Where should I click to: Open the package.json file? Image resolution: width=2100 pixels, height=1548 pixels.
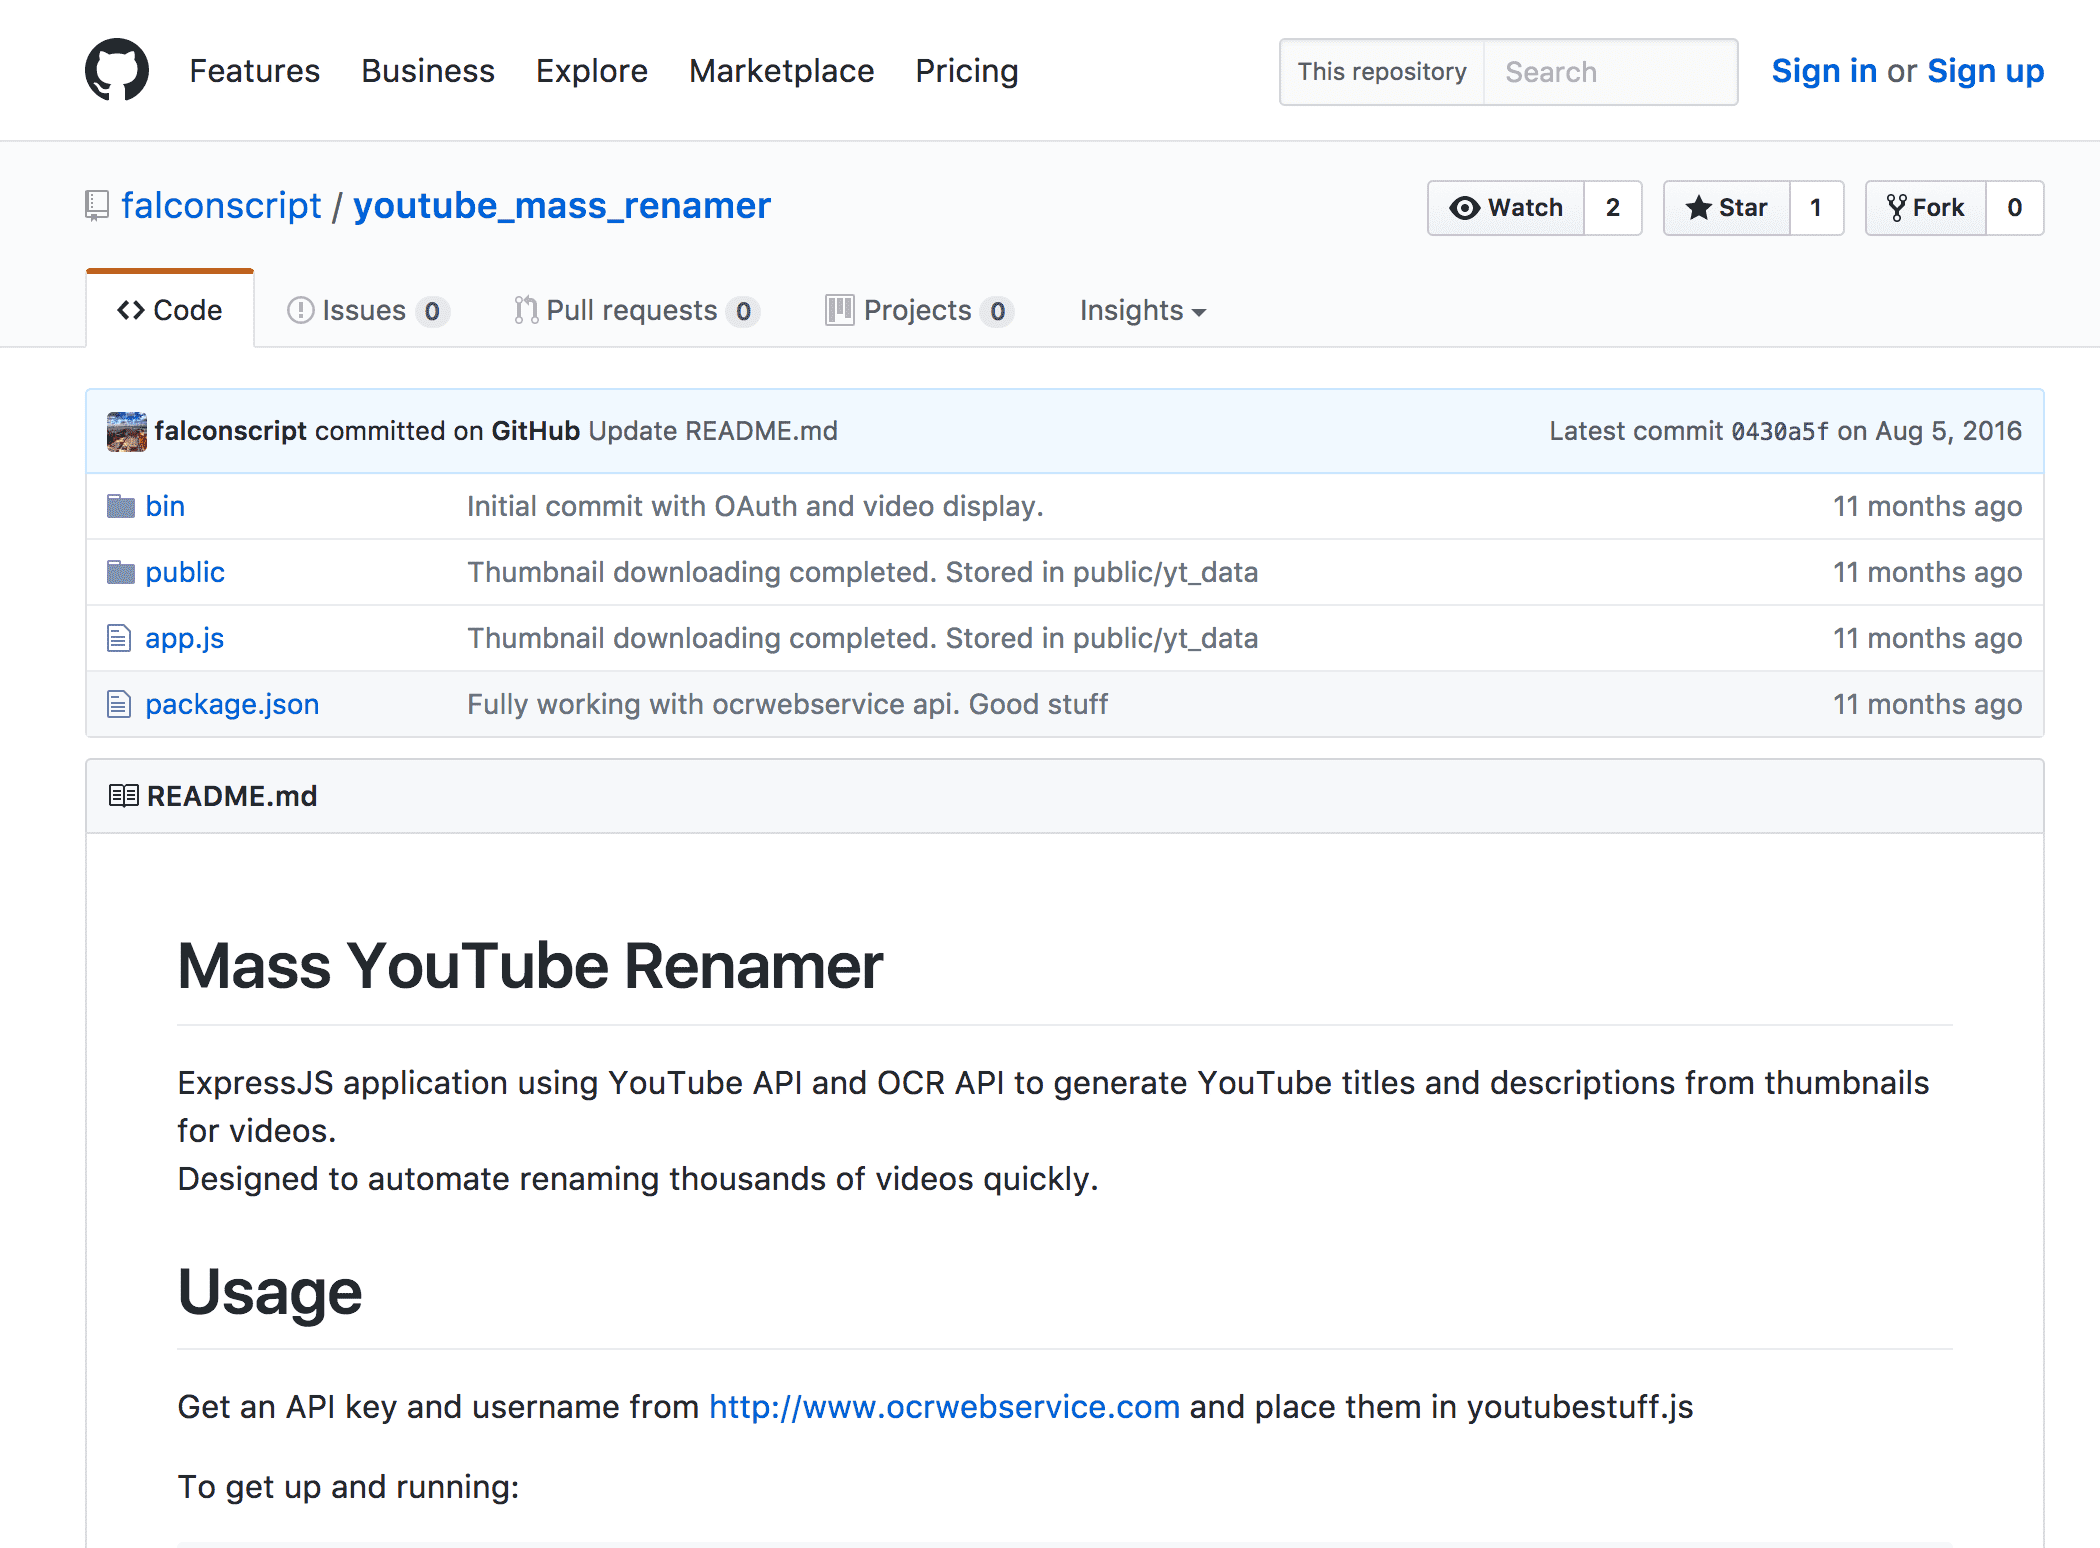(232, 704)
